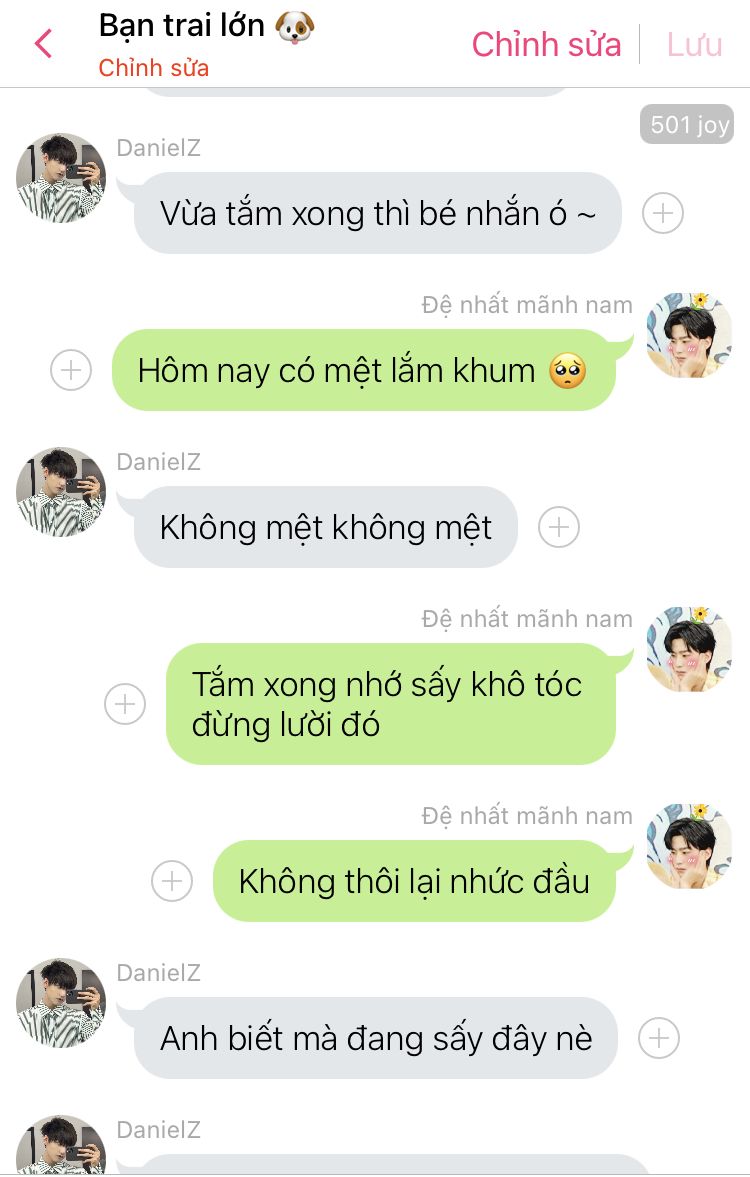Tap plus icon beside "Hôm nay có mệt" message

71,370
